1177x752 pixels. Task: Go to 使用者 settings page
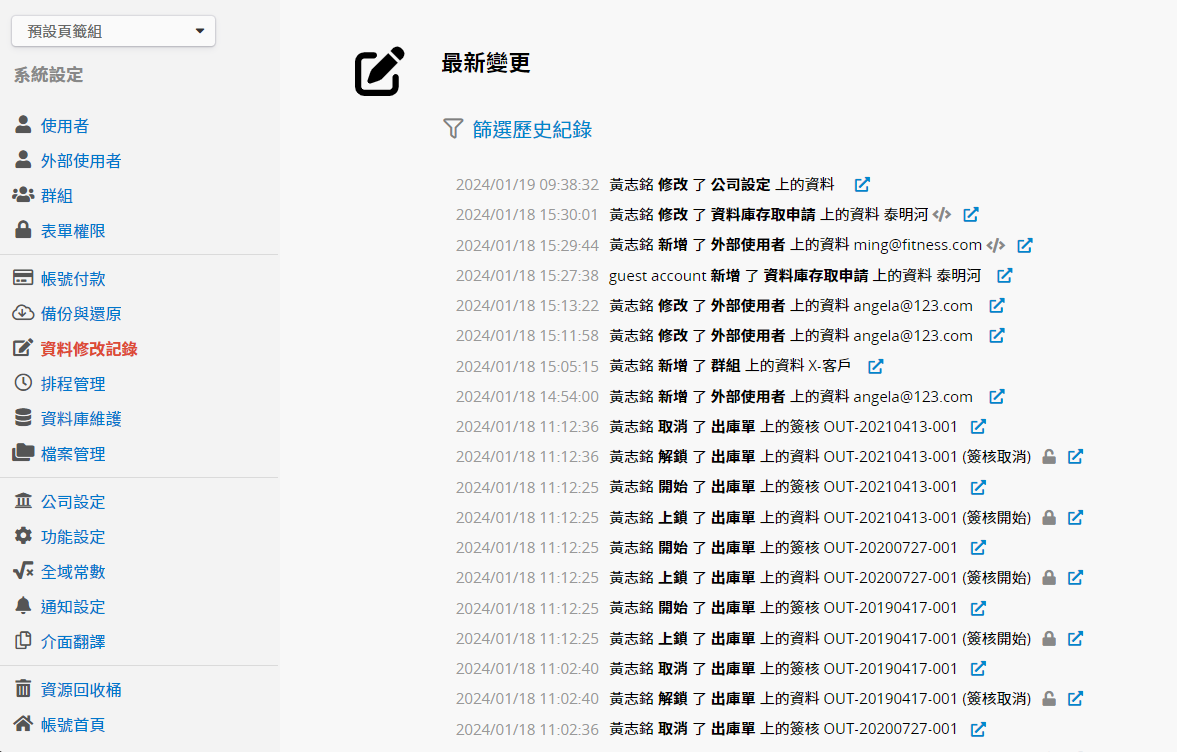tap(64, 126)
